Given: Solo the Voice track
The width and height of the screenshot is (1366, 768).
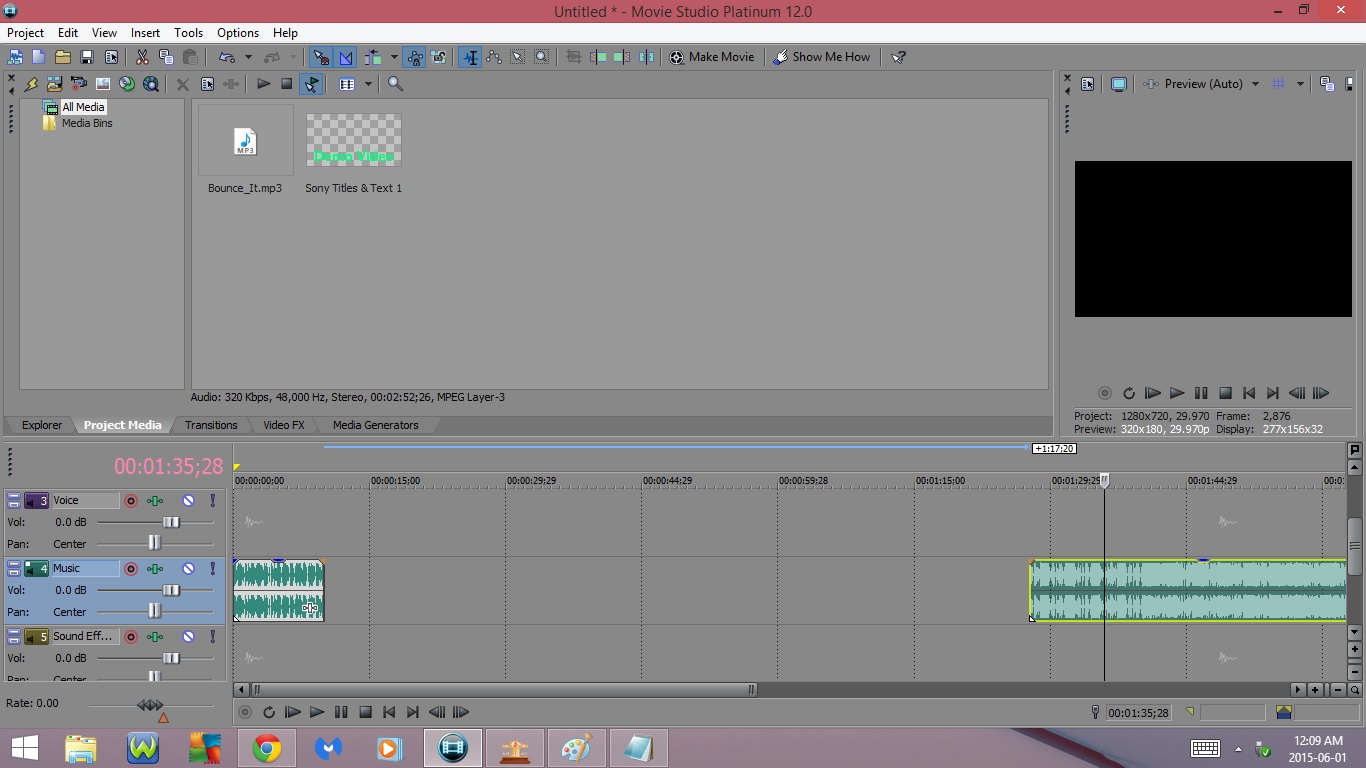Looking at the screenshot, I should 212,500.
